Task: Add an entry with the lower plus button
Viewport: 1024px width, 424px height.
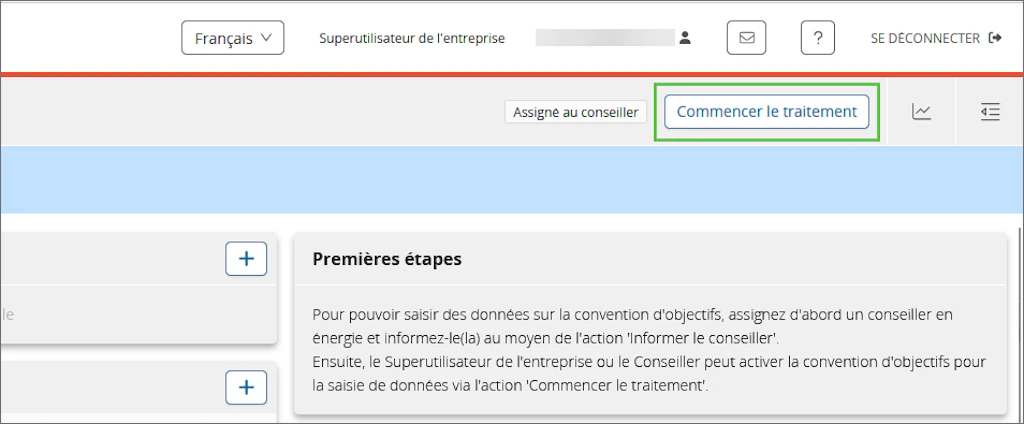Action: pyautogui.click(x=246, y=387)
